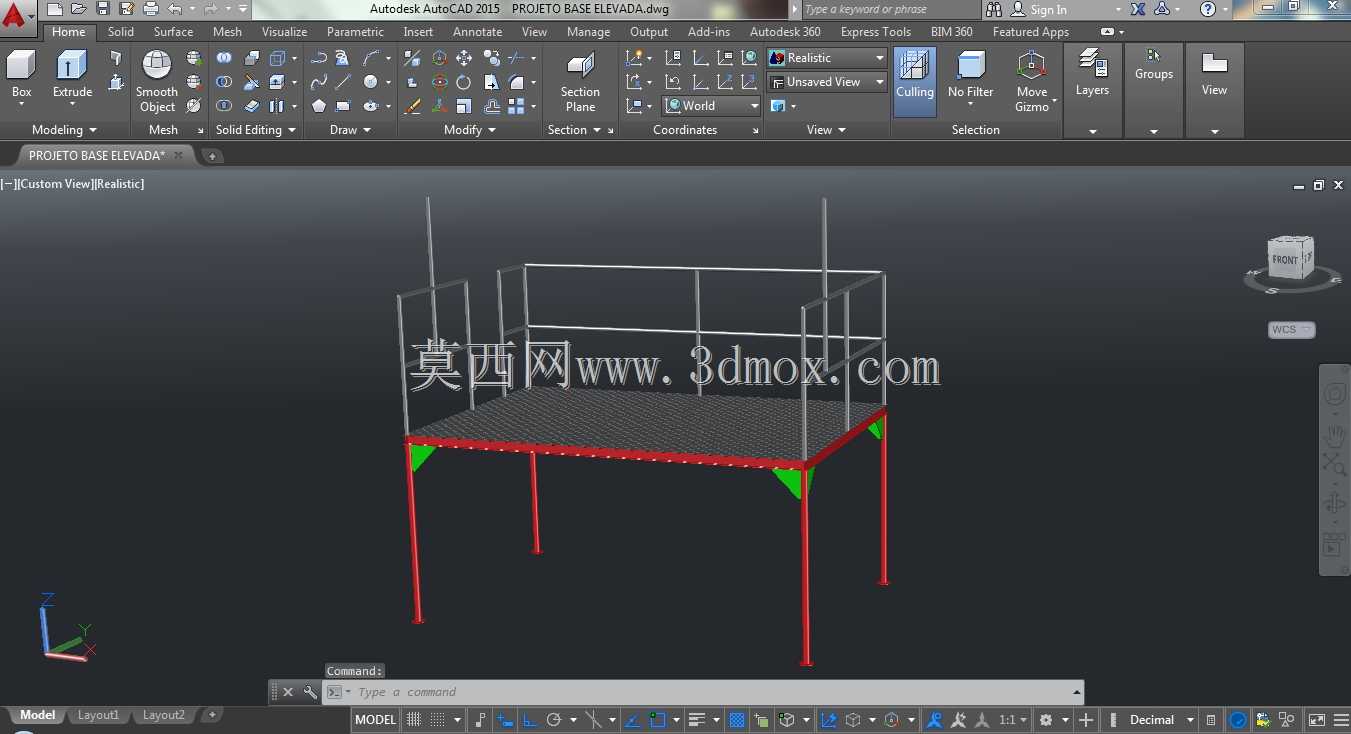Open the WCS dropdown under ViewCube

point(1292,330)
